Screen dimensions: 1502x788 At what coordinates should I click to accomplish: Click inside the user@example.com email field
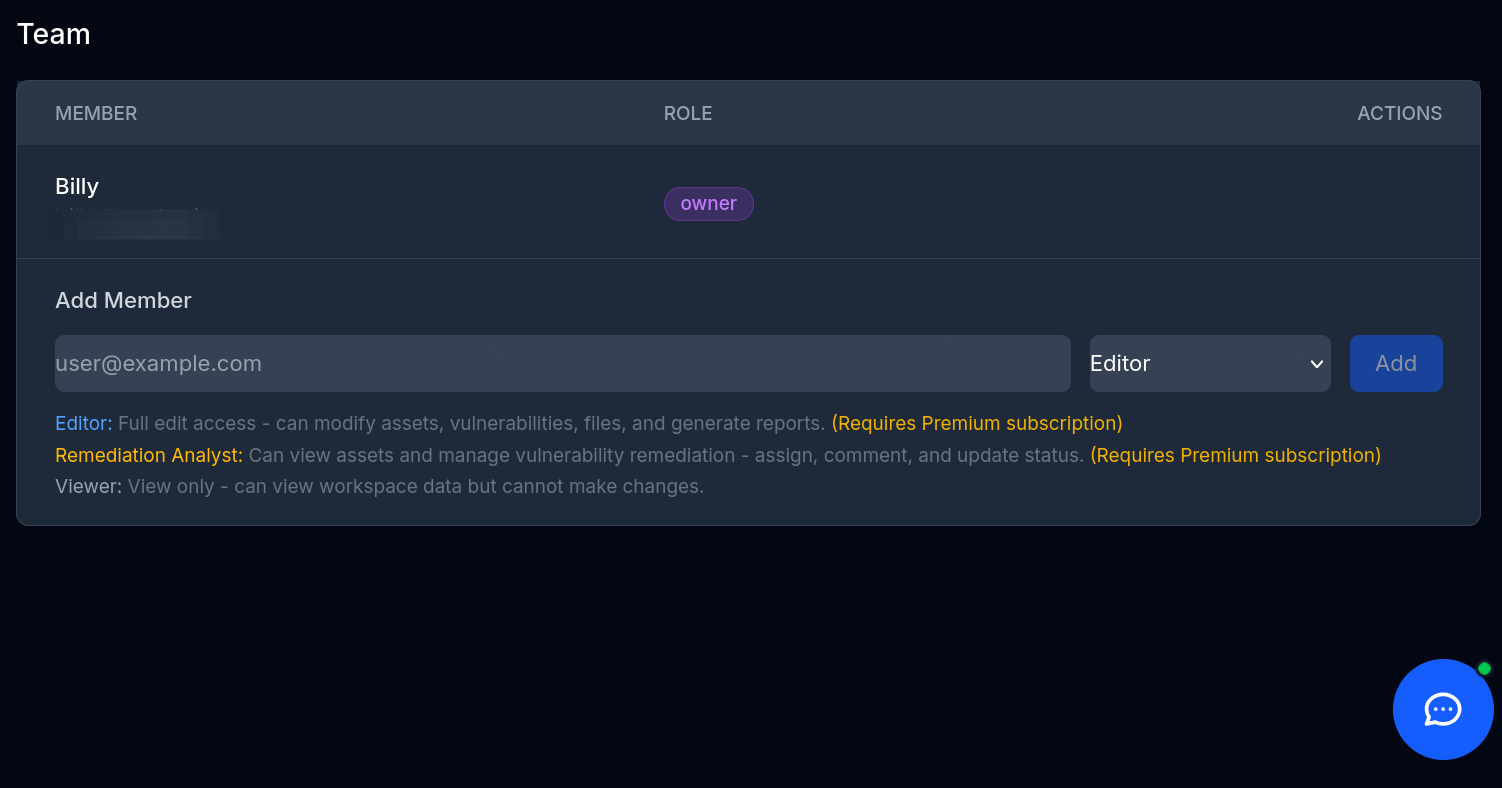tap(562, 363)
